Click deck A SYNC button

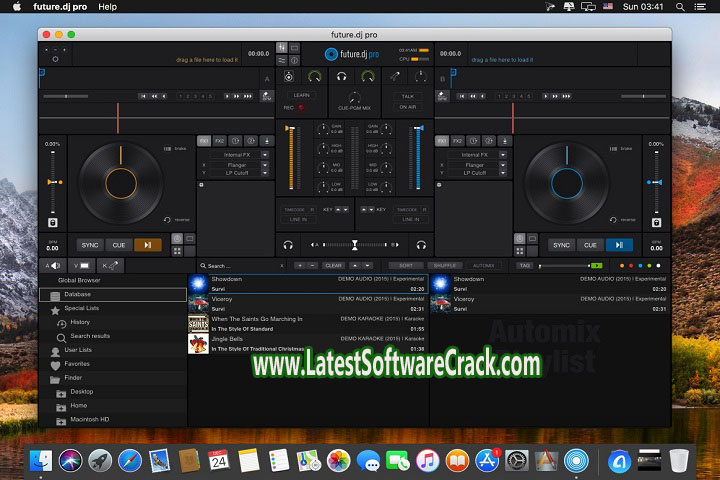pos(90,245)
